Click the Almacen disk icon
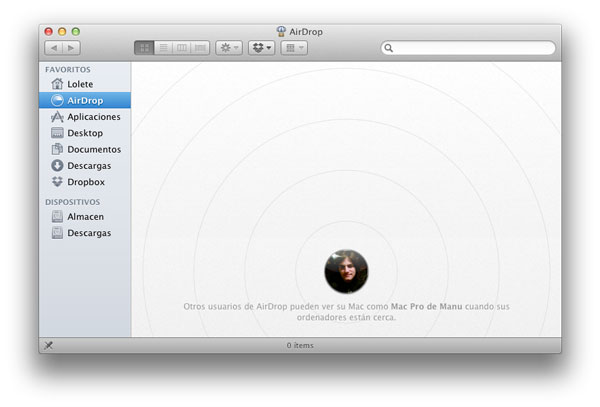Screen dimensions: 600x407 [57, 217]
